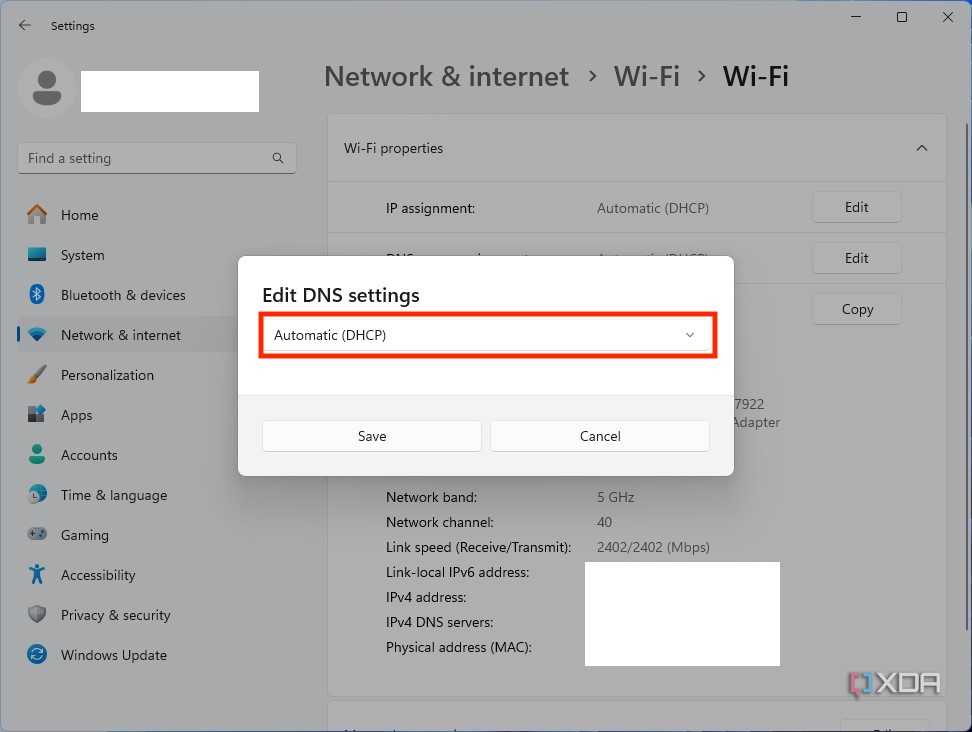Image resolution: width=972 pixels, height=732 pixels.
Task: Click the Time & language globe icon
Action: click(37, 495)
